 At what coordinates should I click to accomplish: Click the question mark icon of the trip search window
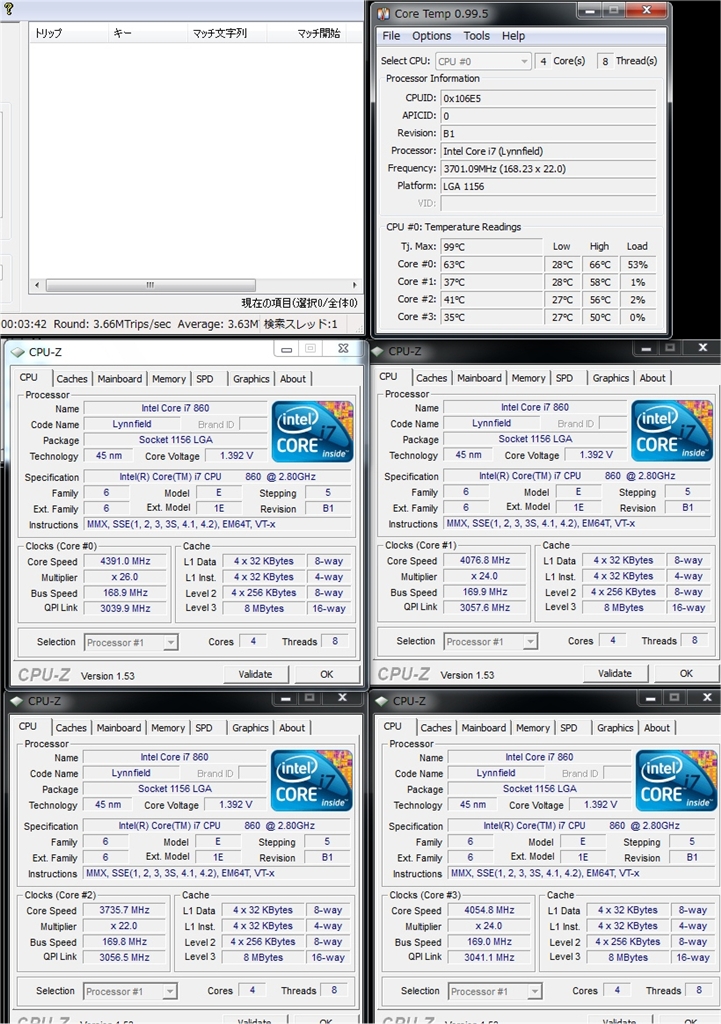8,8
